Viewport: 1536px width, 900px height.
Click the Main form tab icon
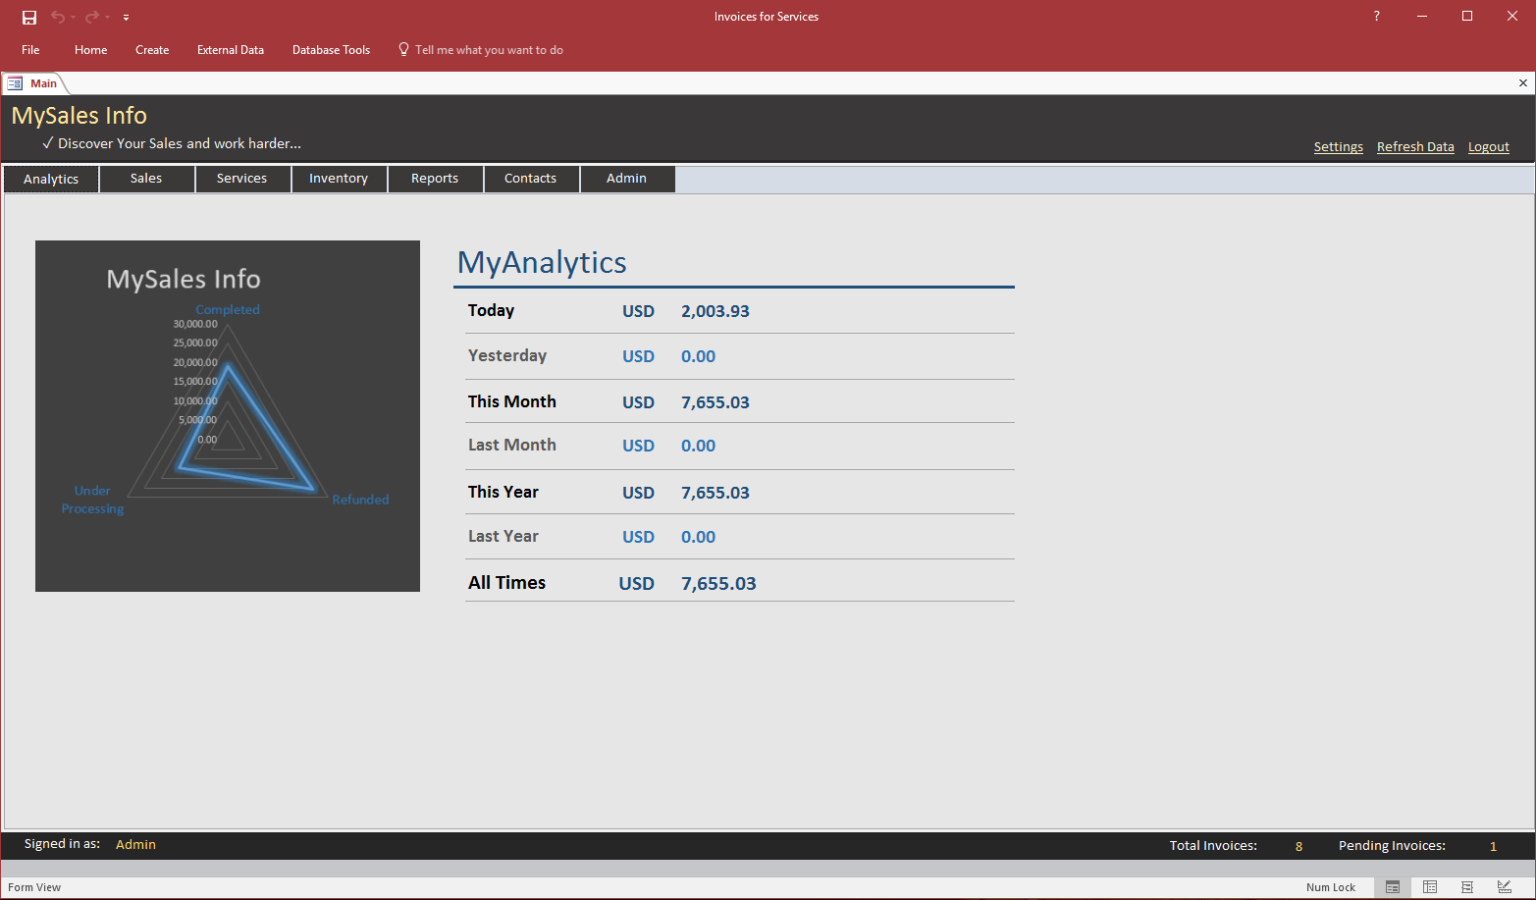[15, 83]
